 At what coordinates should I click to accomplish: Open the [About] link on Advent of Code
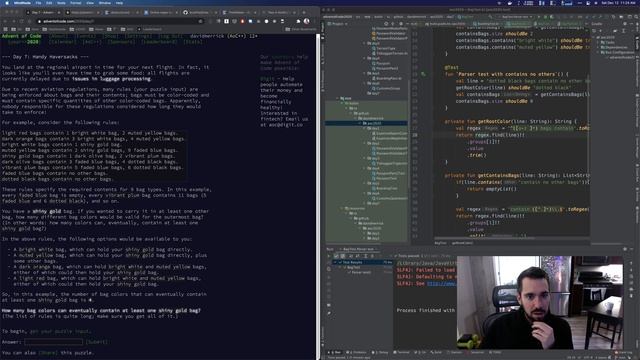(x=58, y=36)
